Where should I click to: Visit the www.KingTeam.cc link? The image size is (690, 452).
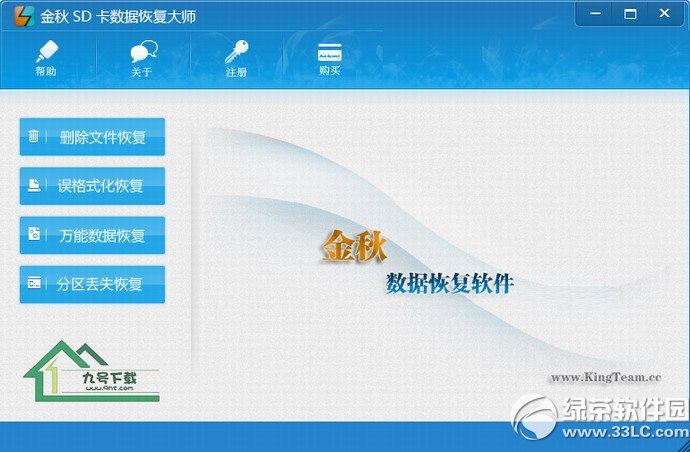click(606, 377)
